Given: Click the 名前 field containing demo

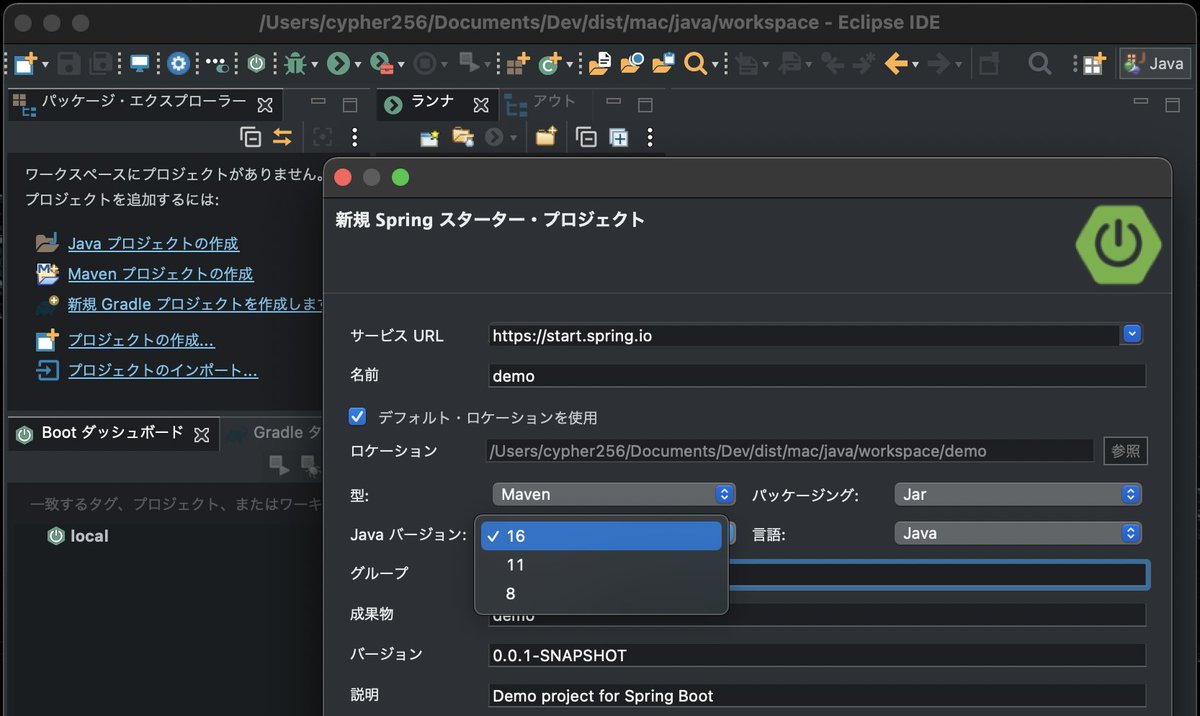Looking at the screenshot, I should [x=817, y=376].
